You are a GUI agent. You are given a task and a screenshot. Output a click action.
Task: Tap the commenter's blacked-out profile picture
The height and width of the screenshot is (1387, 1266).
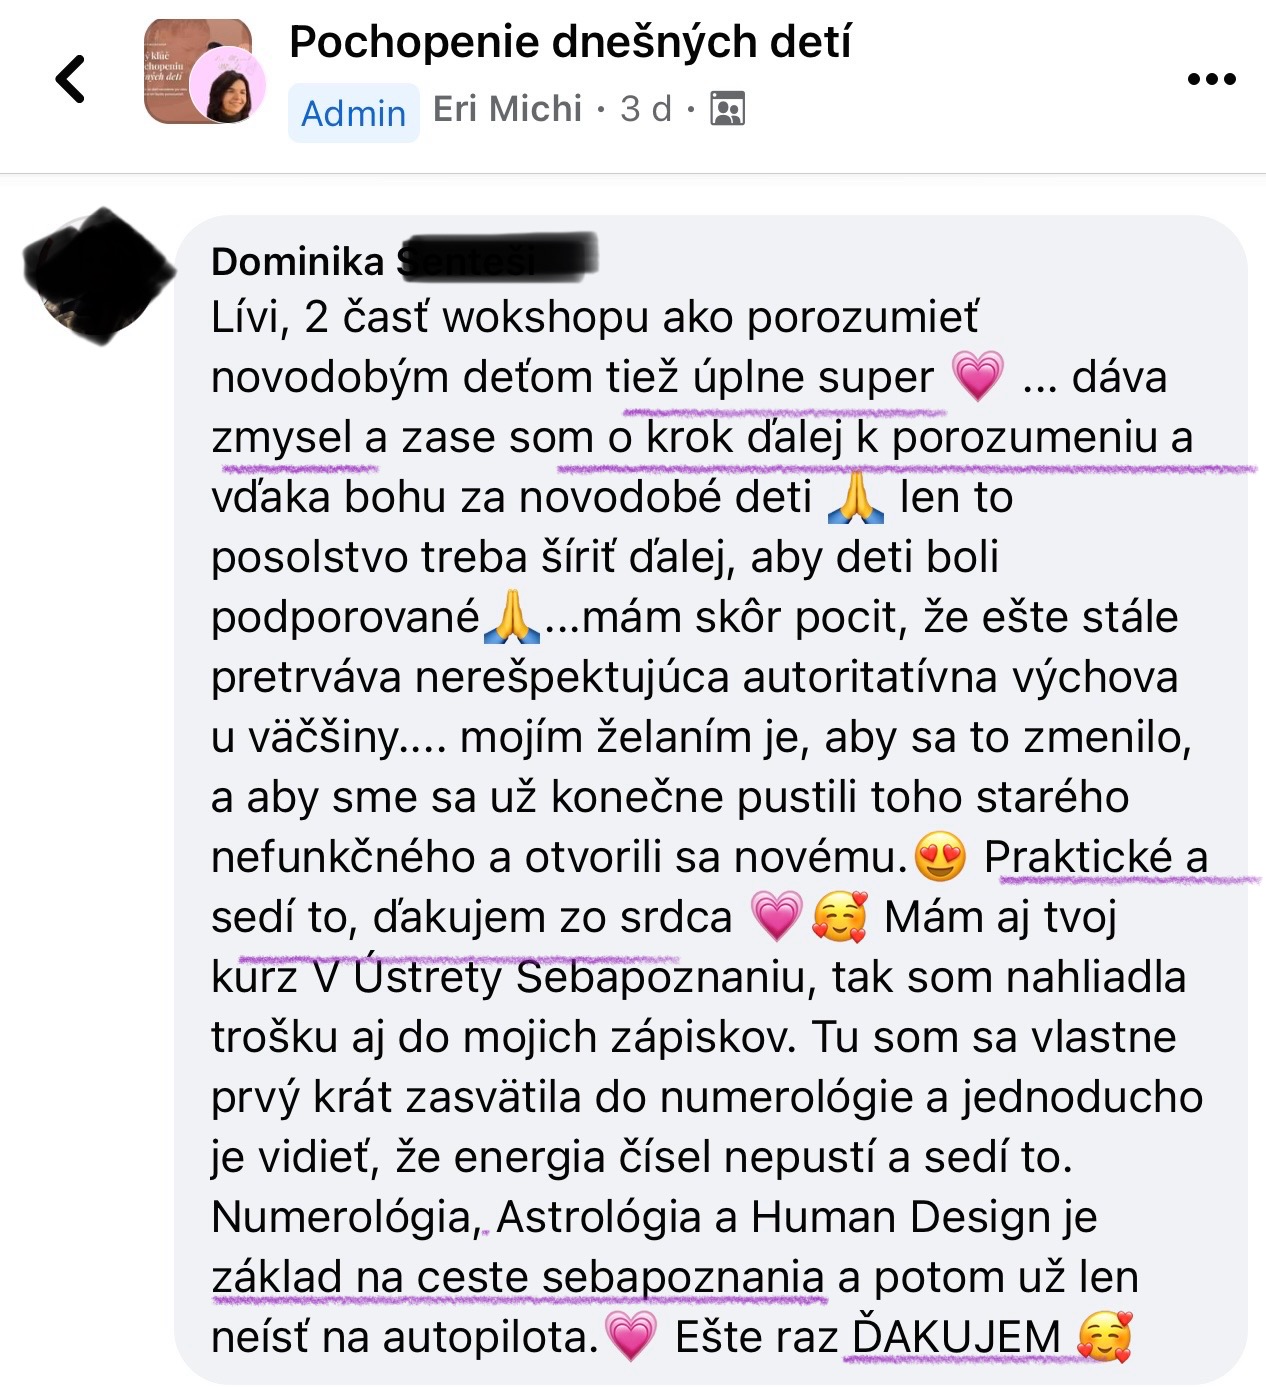point(98,276)
